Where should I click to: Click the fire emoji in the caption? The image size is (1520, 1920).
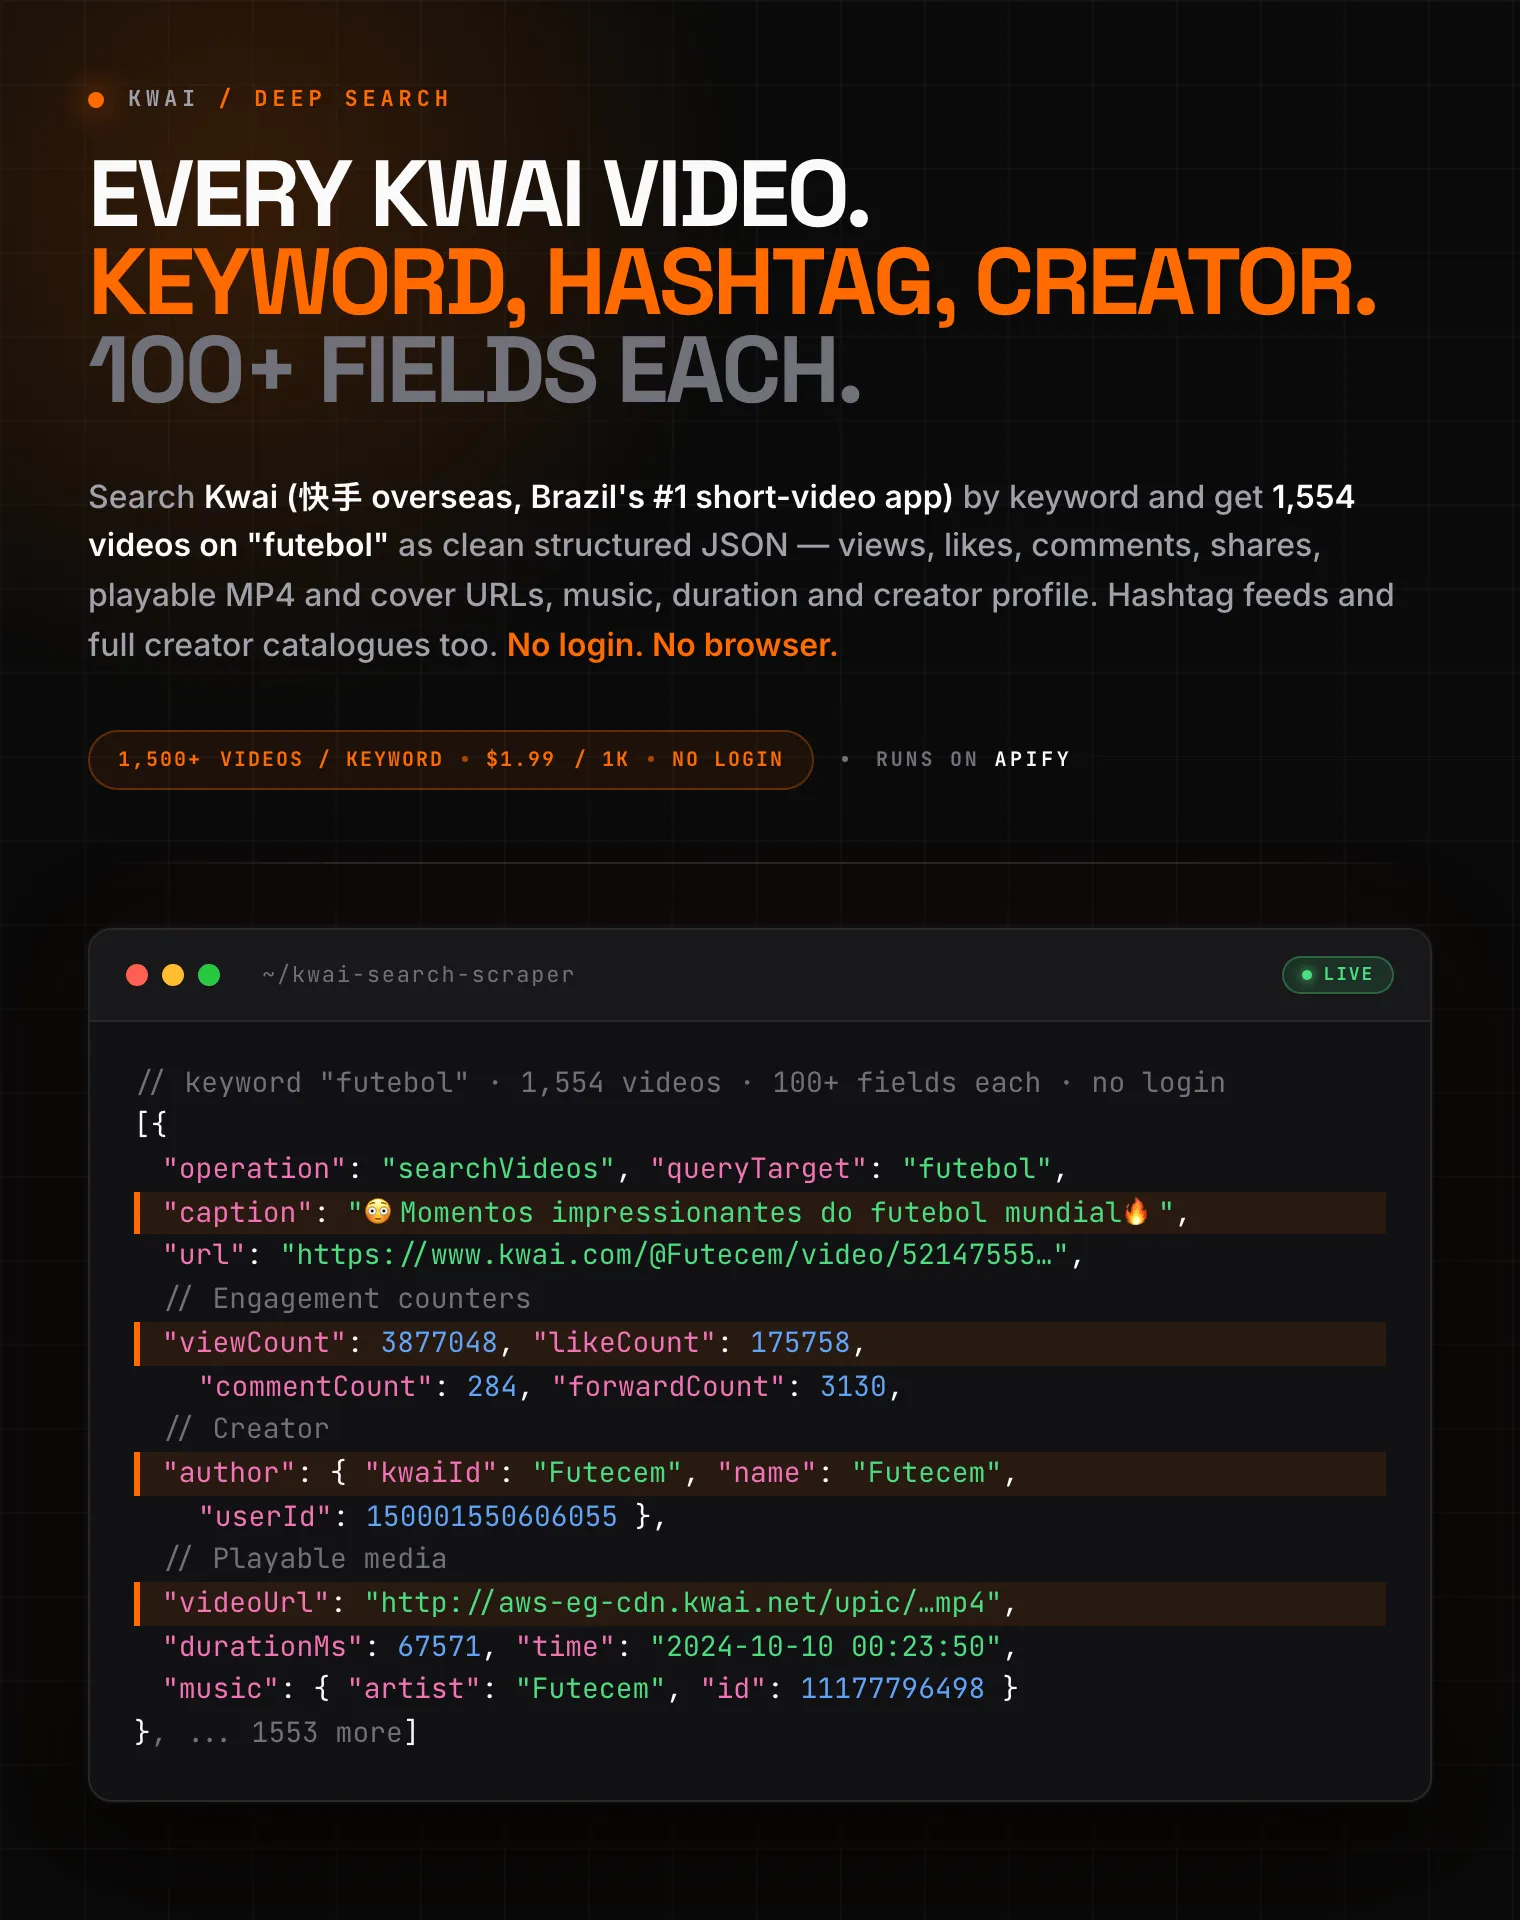1136,1212
